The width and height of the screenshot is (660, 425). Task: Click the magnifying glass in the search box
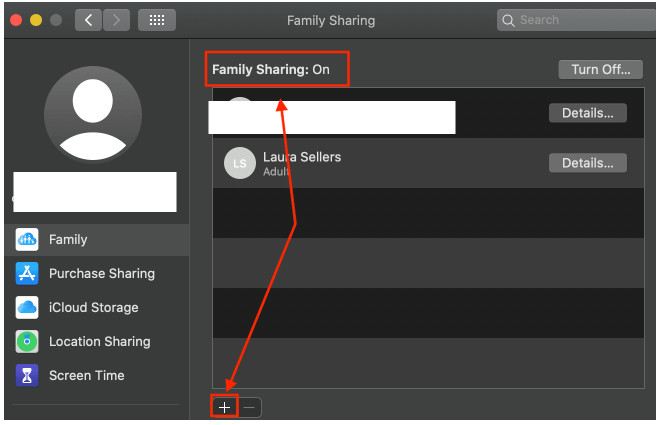[x=510, y=20]
